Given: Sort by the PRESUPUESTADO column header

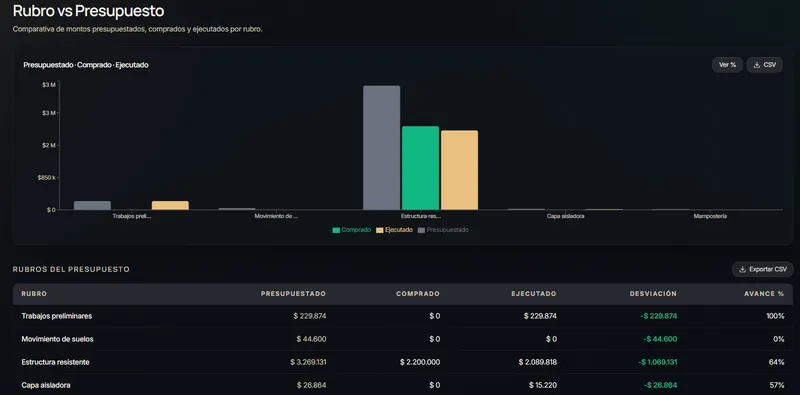Looking at the screenshot, I should [293, 294].
